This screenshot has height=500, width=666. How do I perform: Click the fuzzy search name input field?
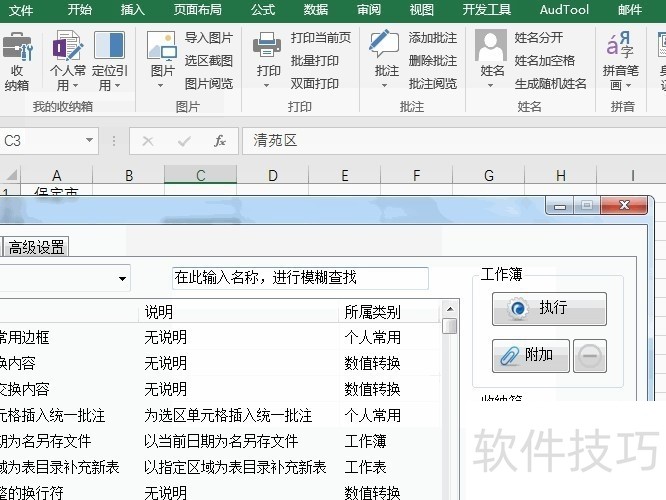tap(300, 278)
